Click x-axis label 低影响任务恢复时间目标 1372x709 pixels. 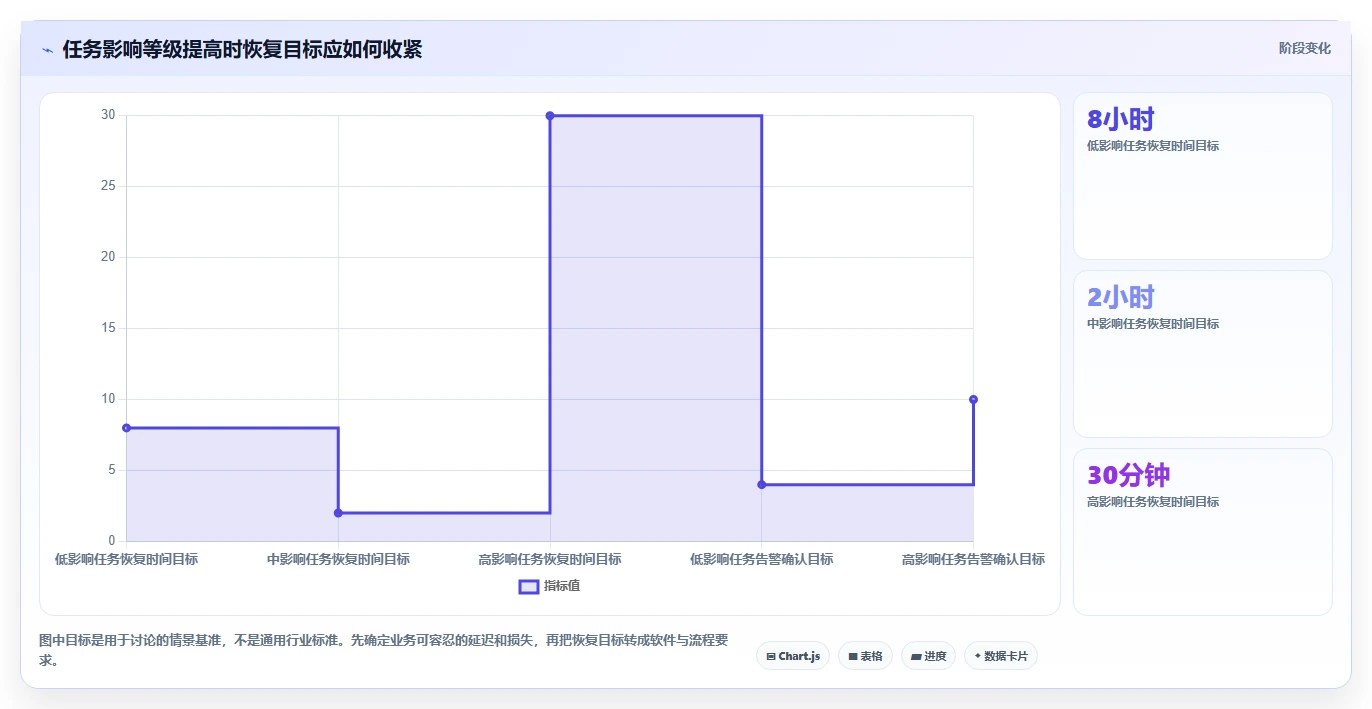pos(126,559)
